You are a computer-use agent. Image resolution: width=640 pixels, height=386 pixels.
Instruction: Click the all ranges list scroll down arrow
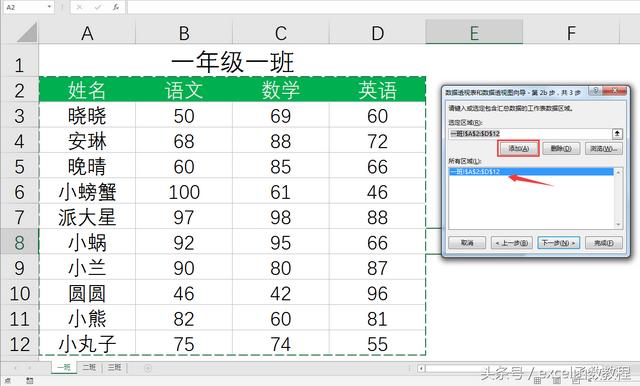(618, 224)
